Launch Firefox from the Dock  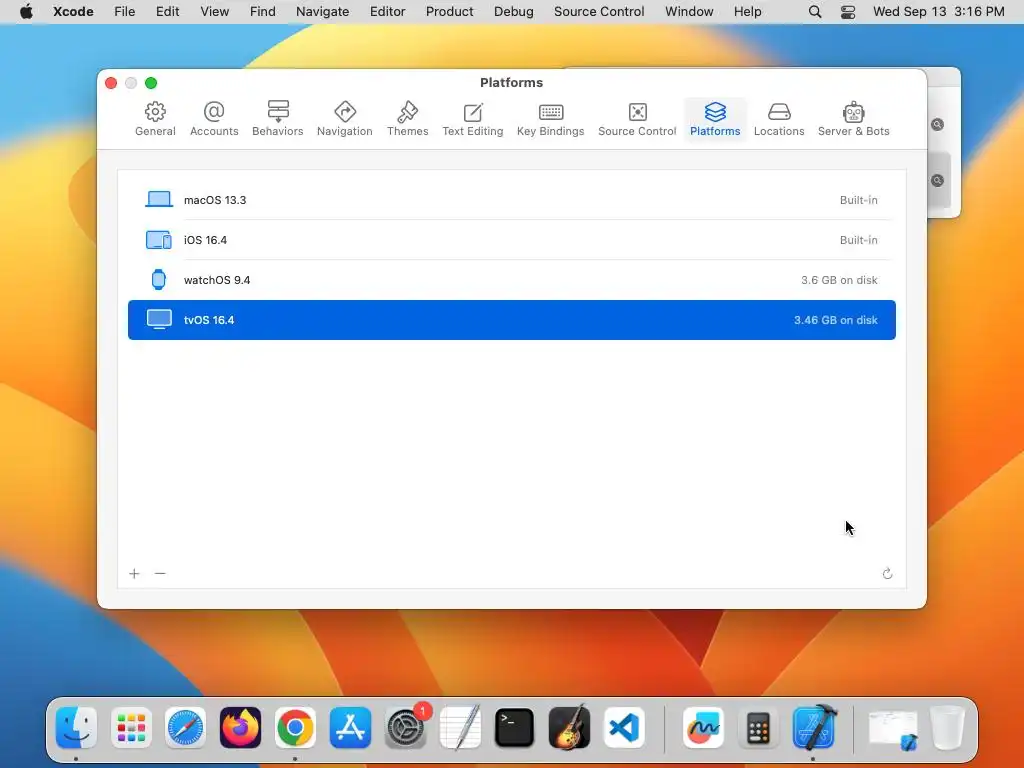(240, 728)
